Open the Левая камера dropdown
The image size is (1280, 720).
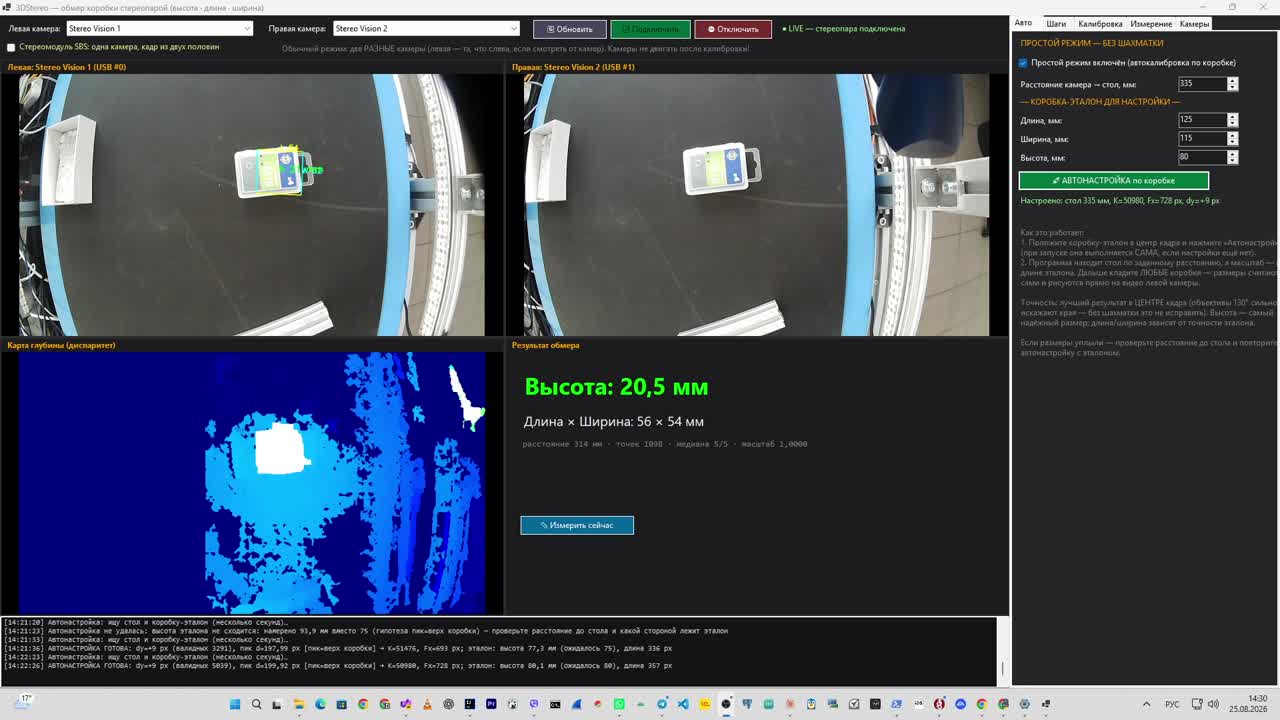click(158, 29)
